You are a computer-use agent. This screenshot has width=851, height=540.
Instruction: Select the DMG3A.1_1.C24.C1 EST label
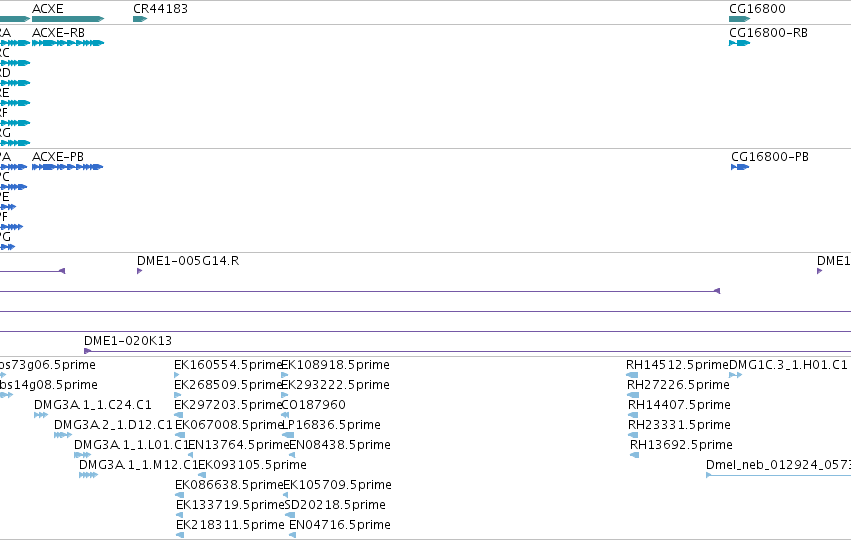tap(93, 405)
